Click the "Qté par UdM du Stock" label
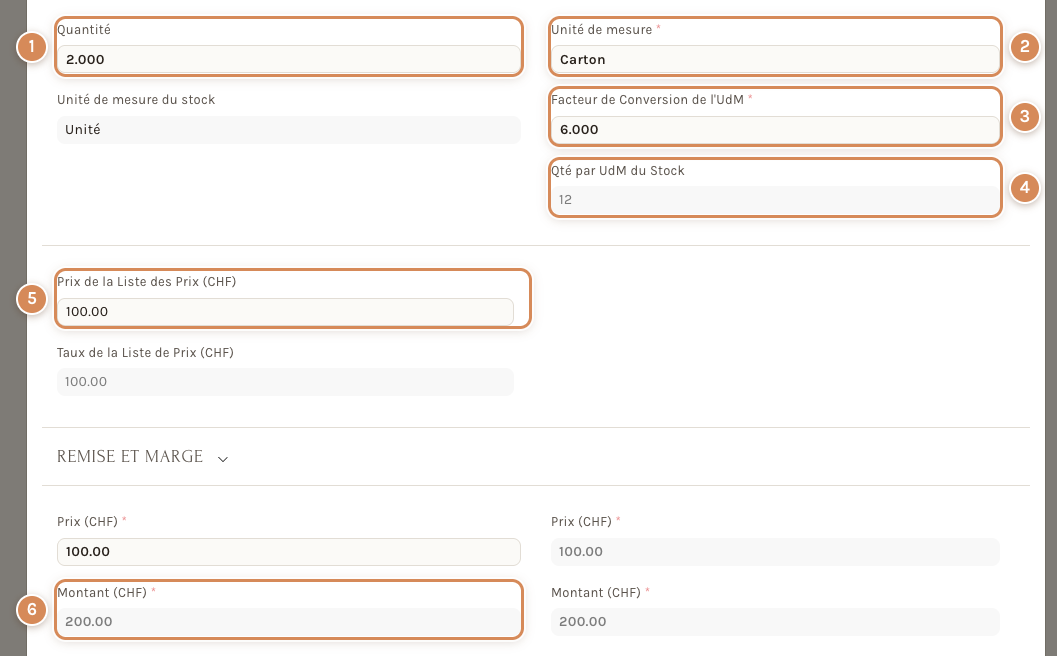This screenshot has width=1057, height=656. tap(617, 171)
